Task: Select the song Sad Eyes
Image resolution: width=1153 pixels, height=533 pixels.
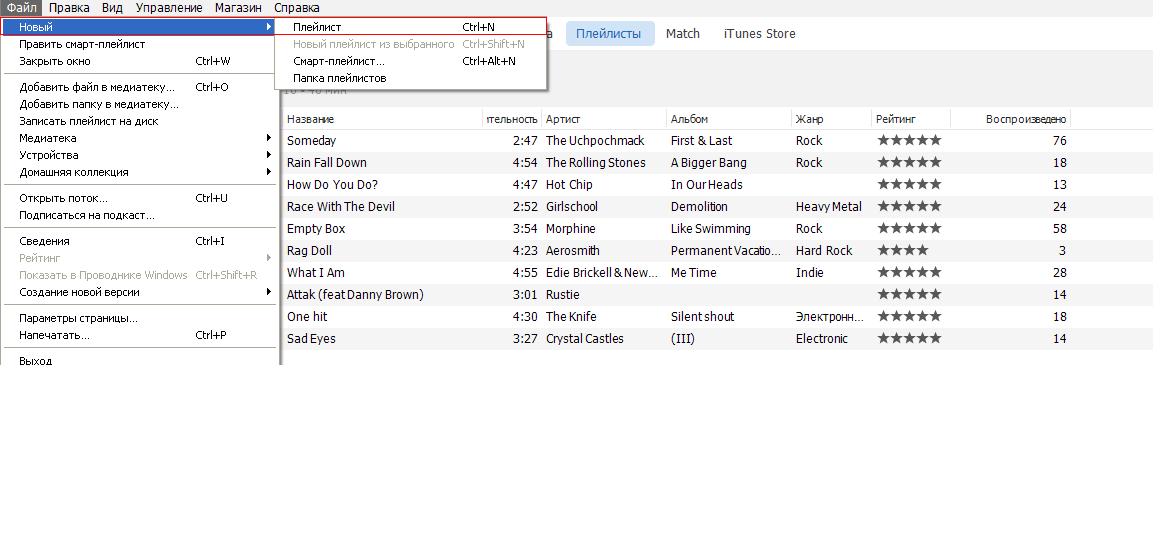Action: click(x=311, y=339)
